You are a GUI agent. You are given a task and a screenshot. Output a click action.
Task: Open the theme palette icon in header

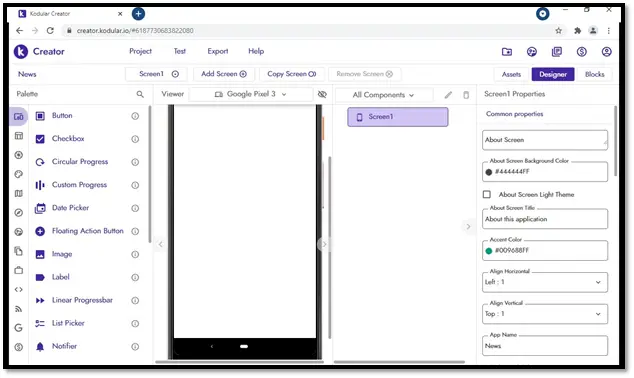pos(532,52)
